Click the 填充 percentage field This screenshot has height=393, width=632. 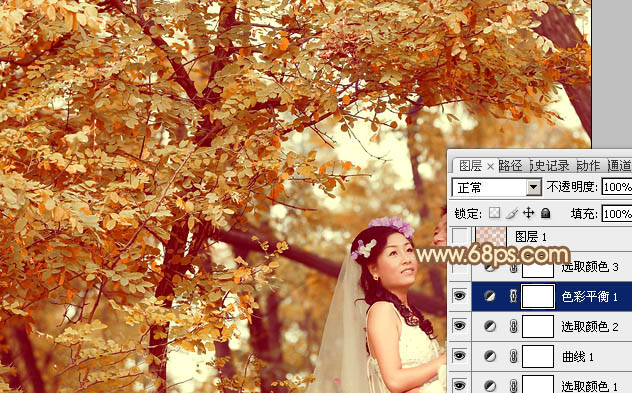point(617,214)
